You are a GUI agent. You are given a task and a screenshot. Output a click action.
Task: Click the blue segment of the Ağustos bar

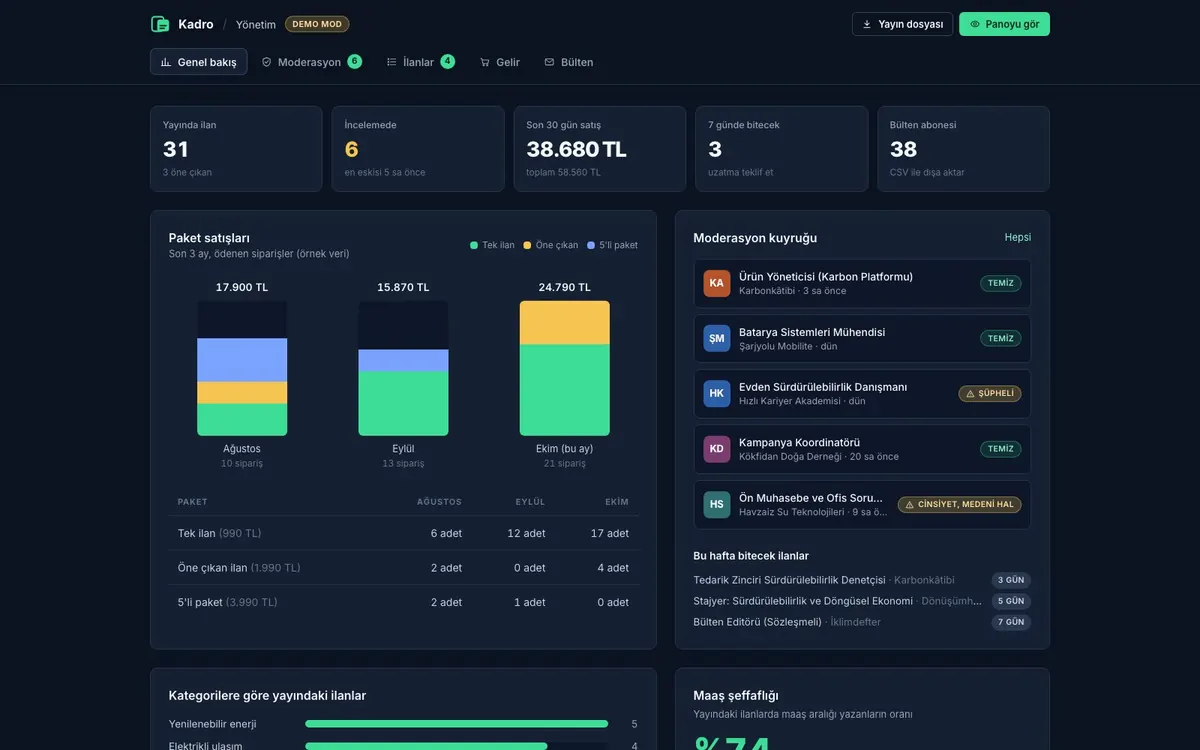pyautogui.click(x=242, y=360)
